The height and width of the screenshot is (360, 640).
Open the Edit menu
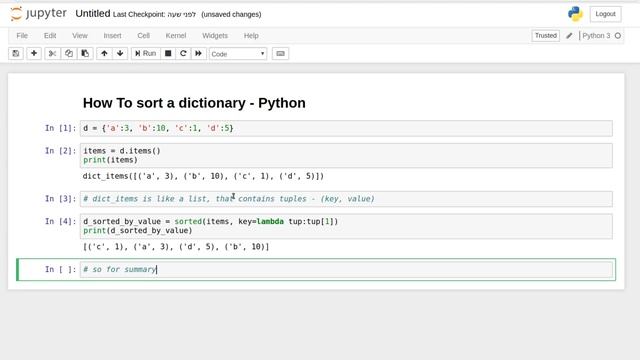pos(50,36)
